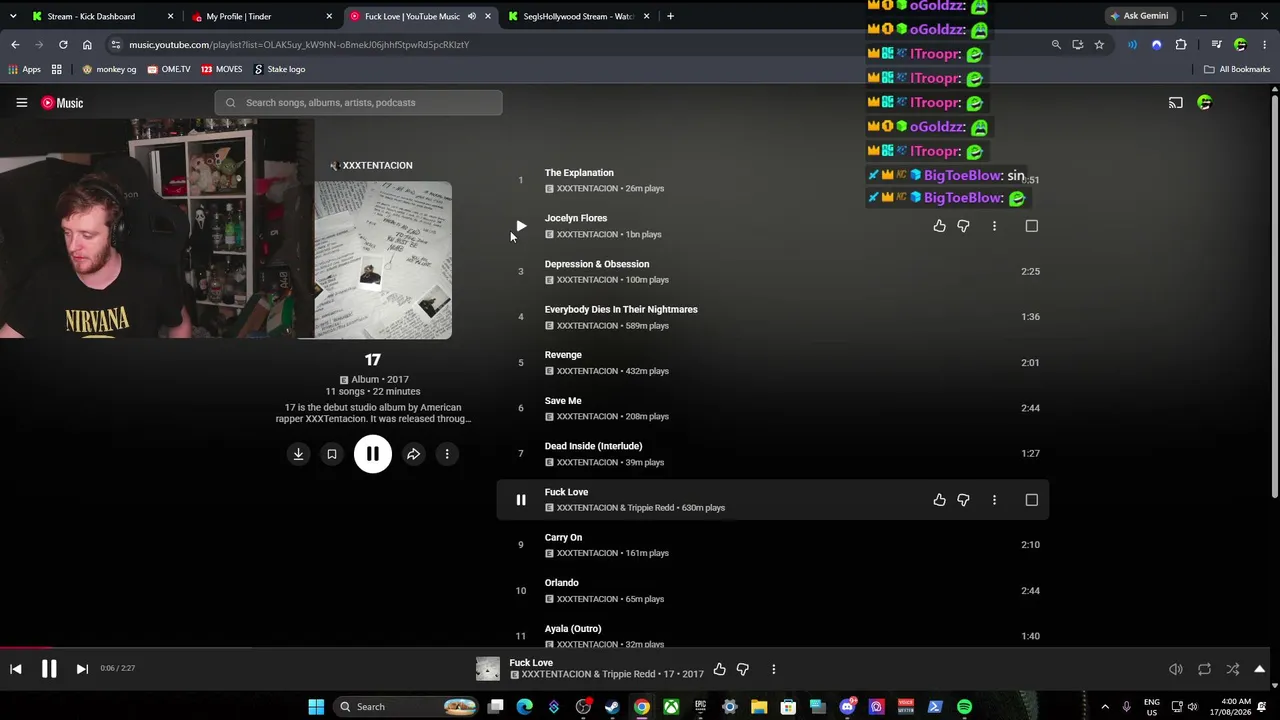Pause album playback with the large white button
This screenshot has height=720, width=1280.
tap(372, 454)
